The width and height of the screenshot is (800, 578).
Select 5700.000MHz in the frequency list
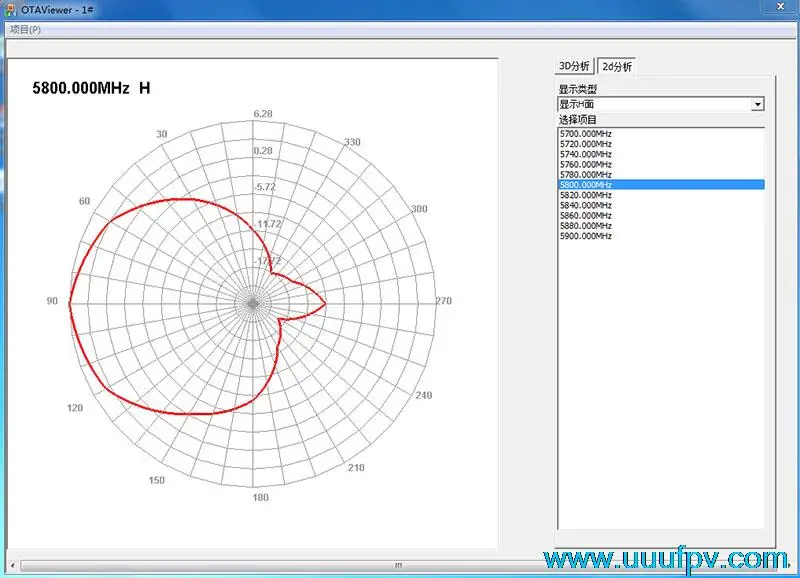[586, 134]
